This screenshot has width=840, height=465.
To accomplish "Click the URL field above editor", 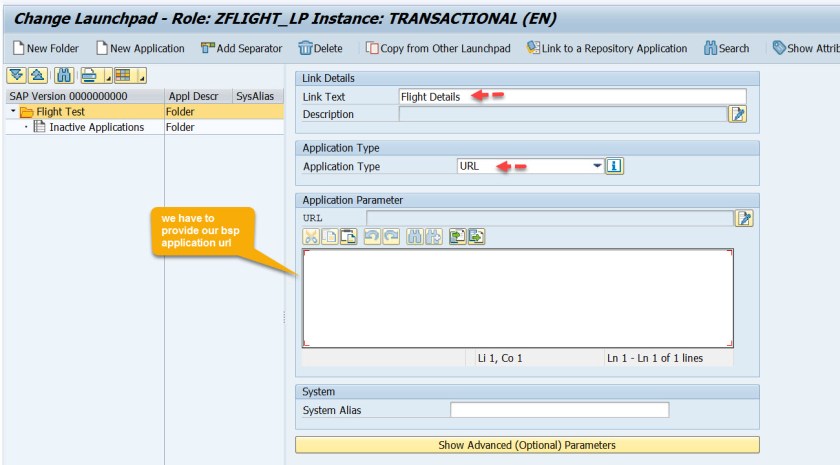I will (x=550, y=218).
